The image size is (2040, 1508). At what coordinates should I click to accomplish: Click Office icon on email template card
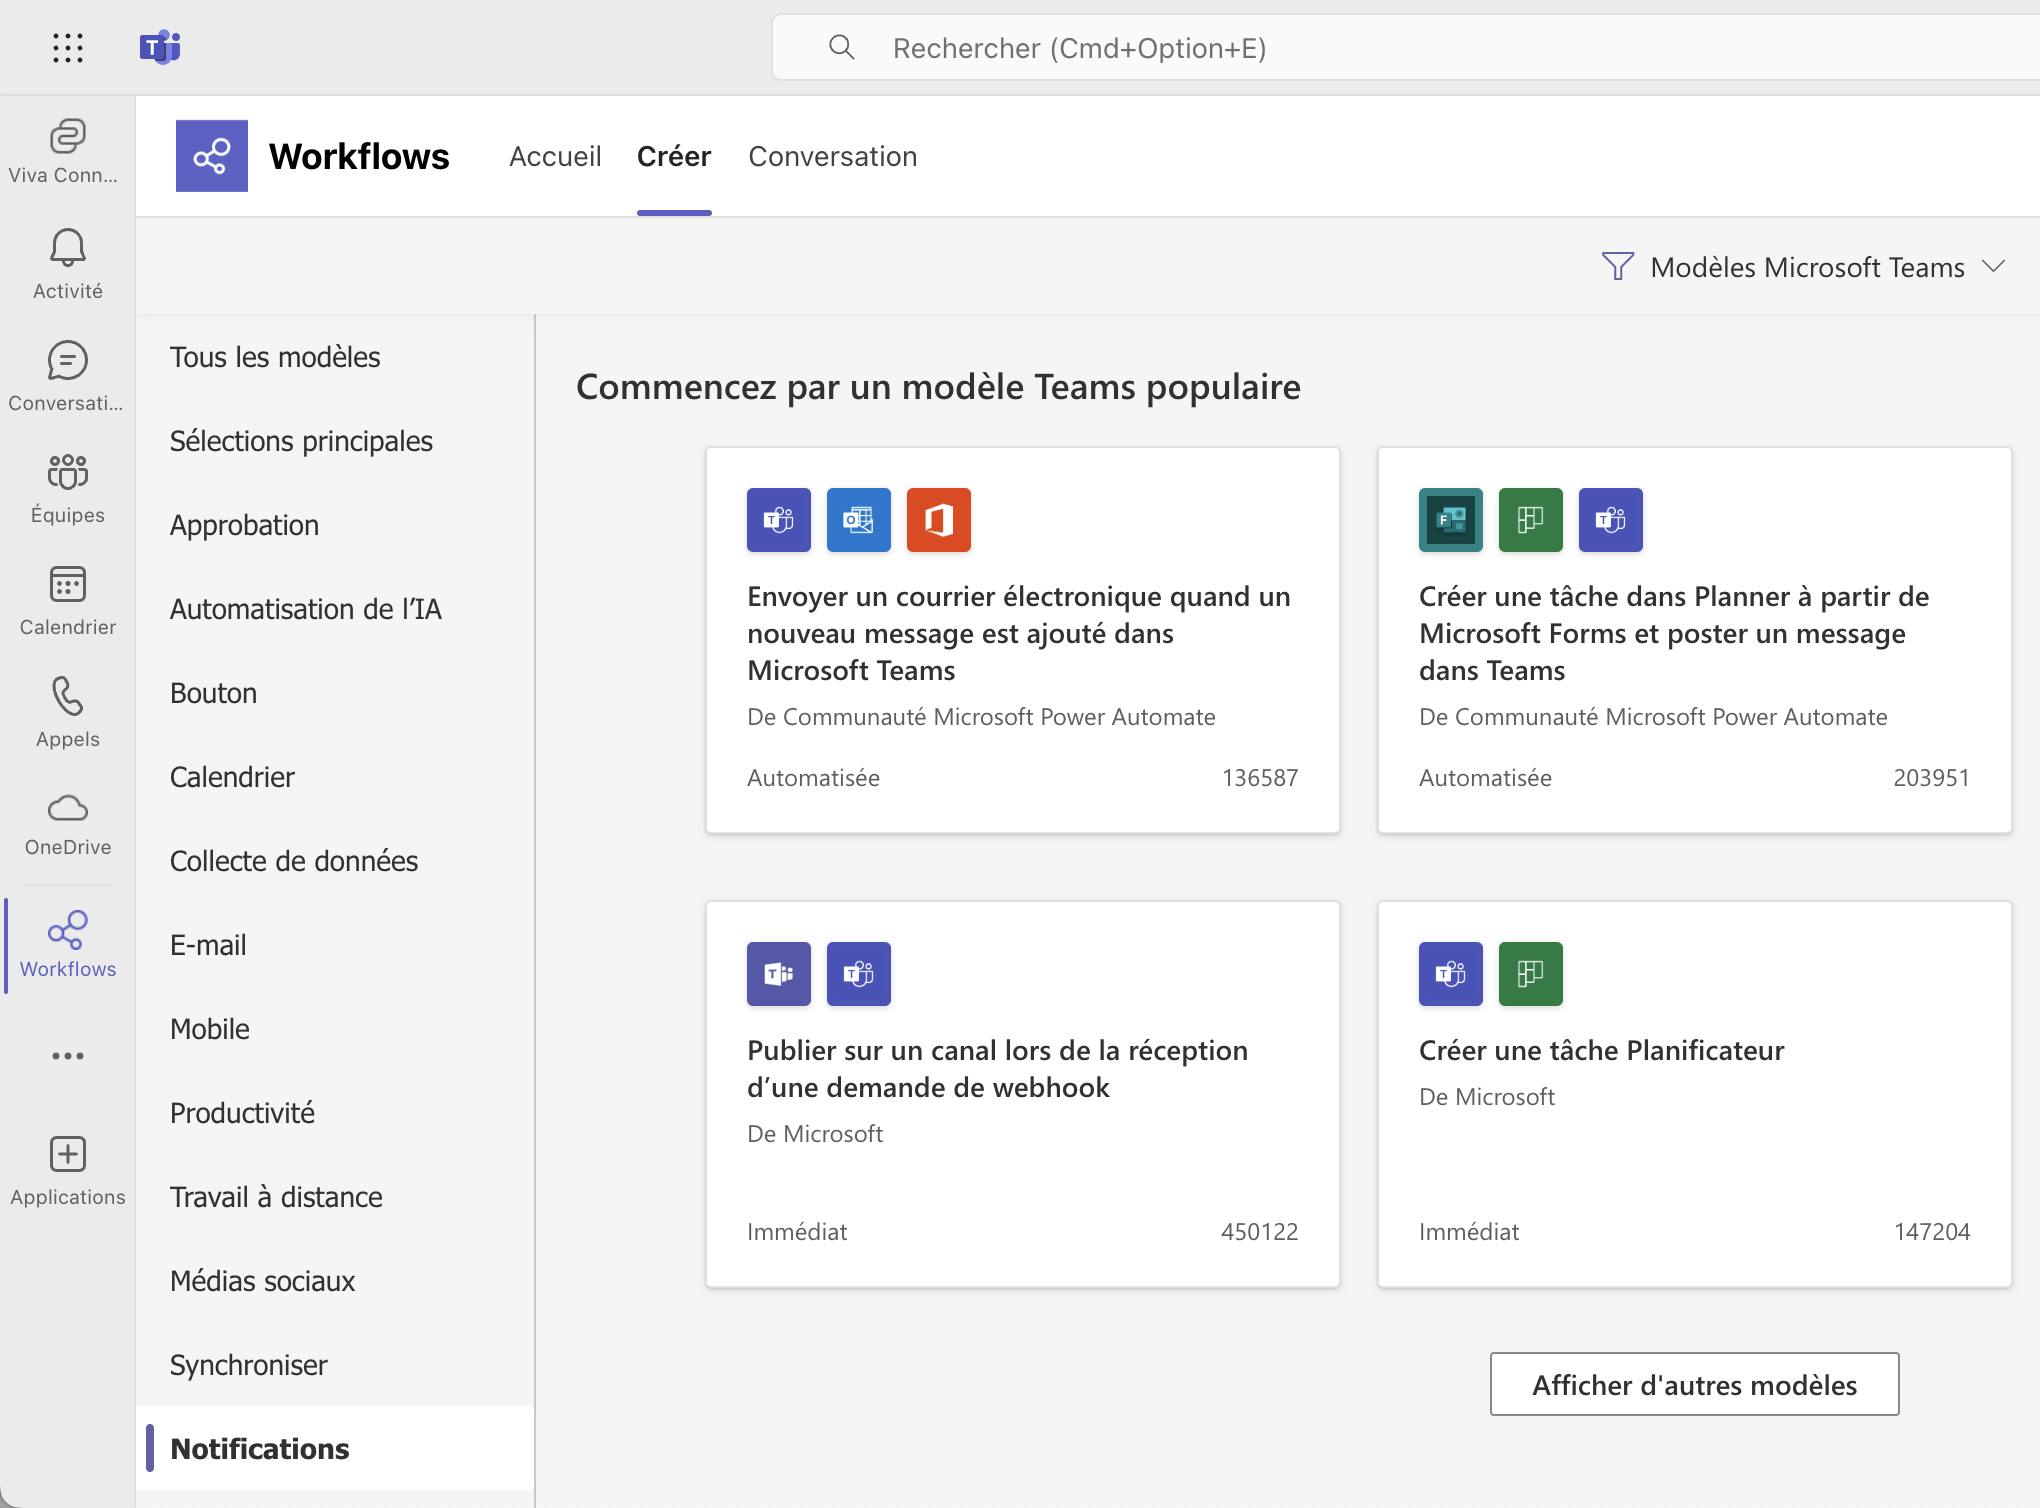click(939, 520)
